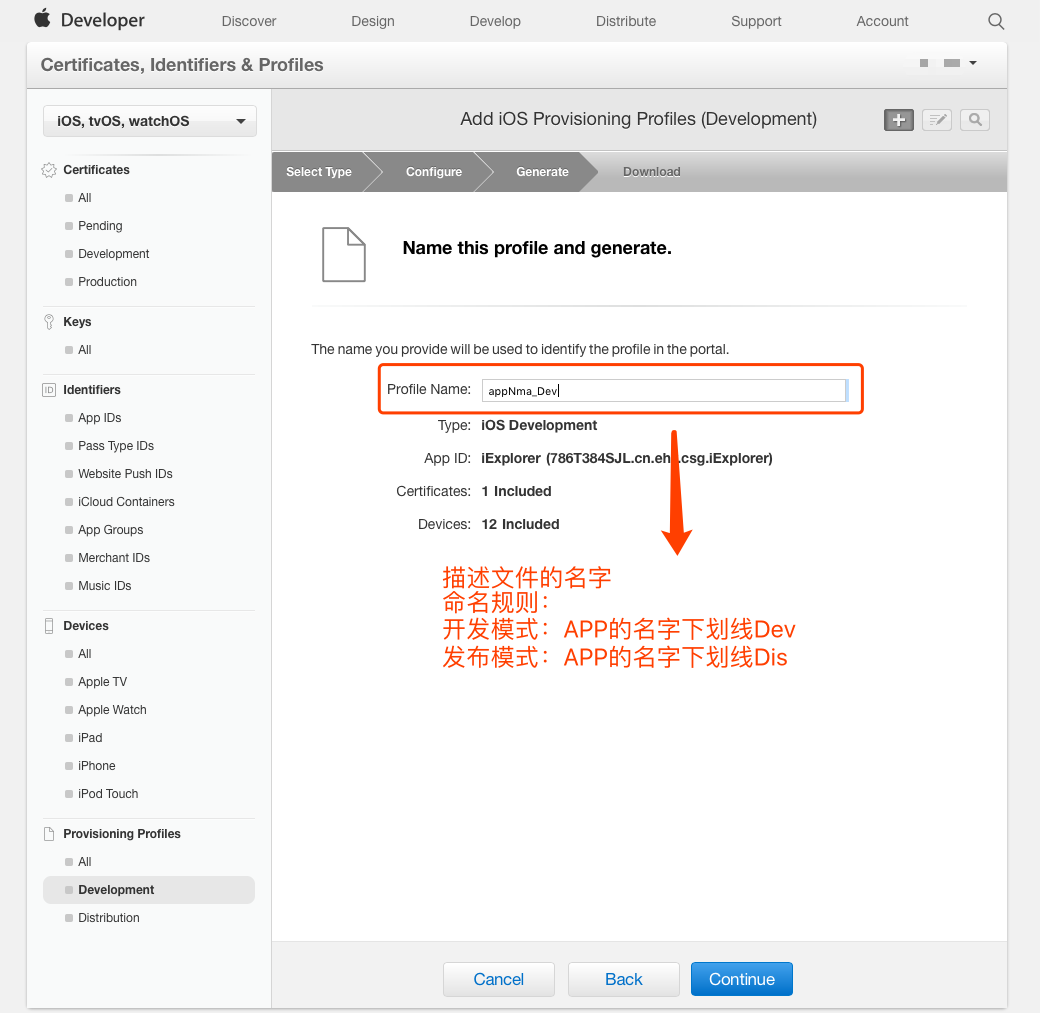Open the Design menu
The image size is (1040, 1013).
pos(373,21)
